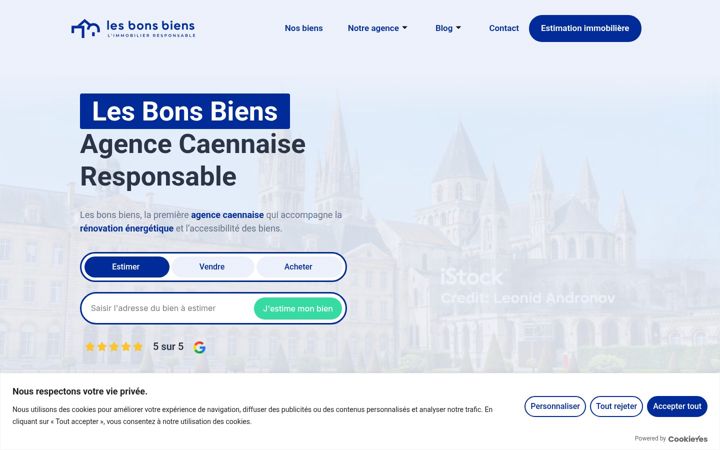Click the five gold stars rating

pyautogui.click(x=114, y=347)
